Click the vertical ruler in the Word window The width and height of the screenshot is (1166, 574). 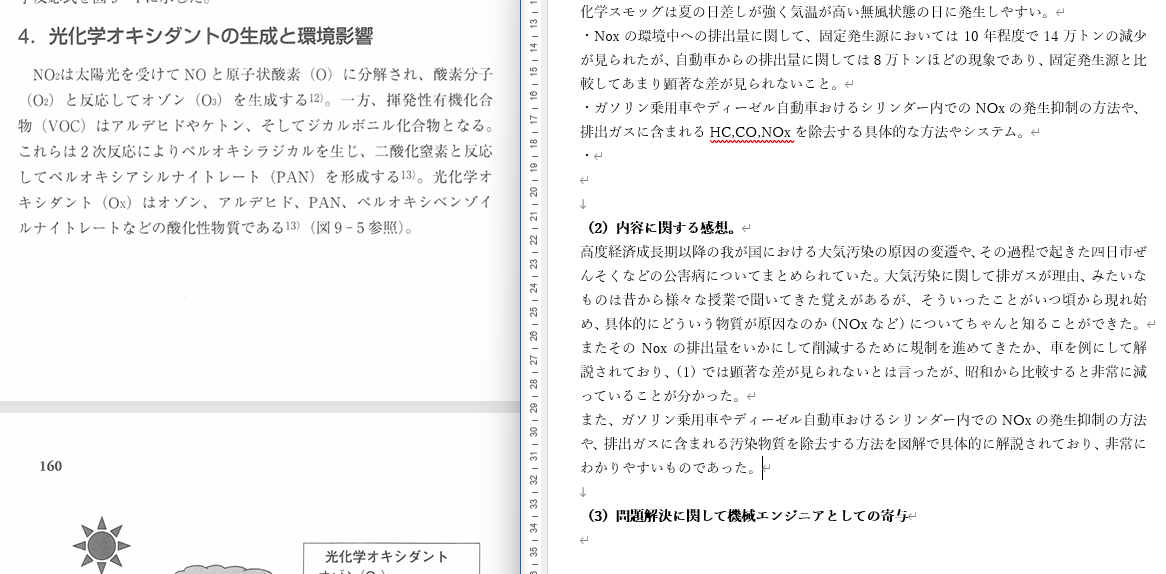click(x=534, y=287)
